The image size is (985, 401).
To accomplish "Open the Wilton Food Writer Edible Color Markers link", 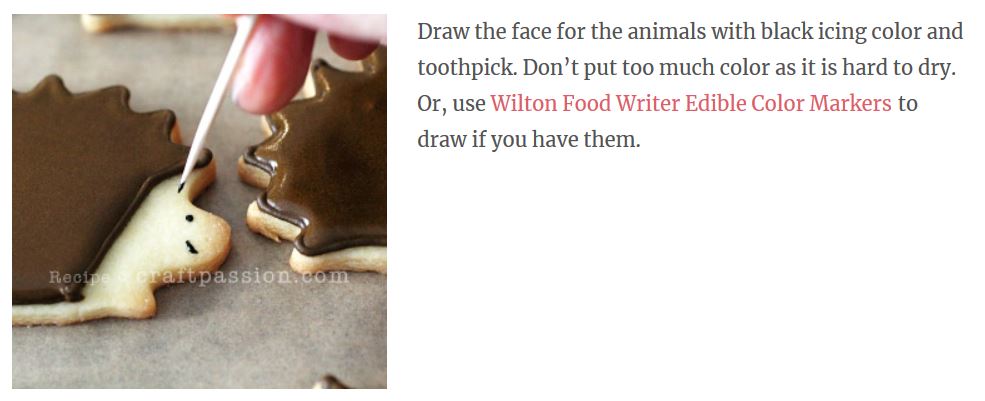I will 691,103.
